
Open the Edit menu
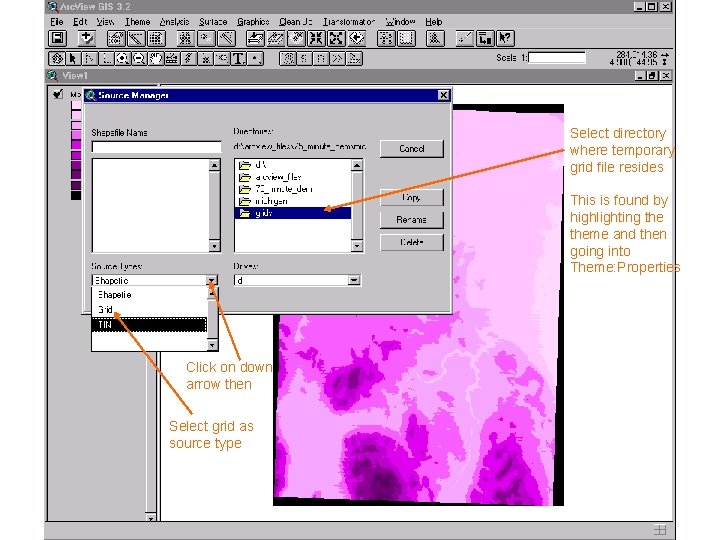pos(80,22)
